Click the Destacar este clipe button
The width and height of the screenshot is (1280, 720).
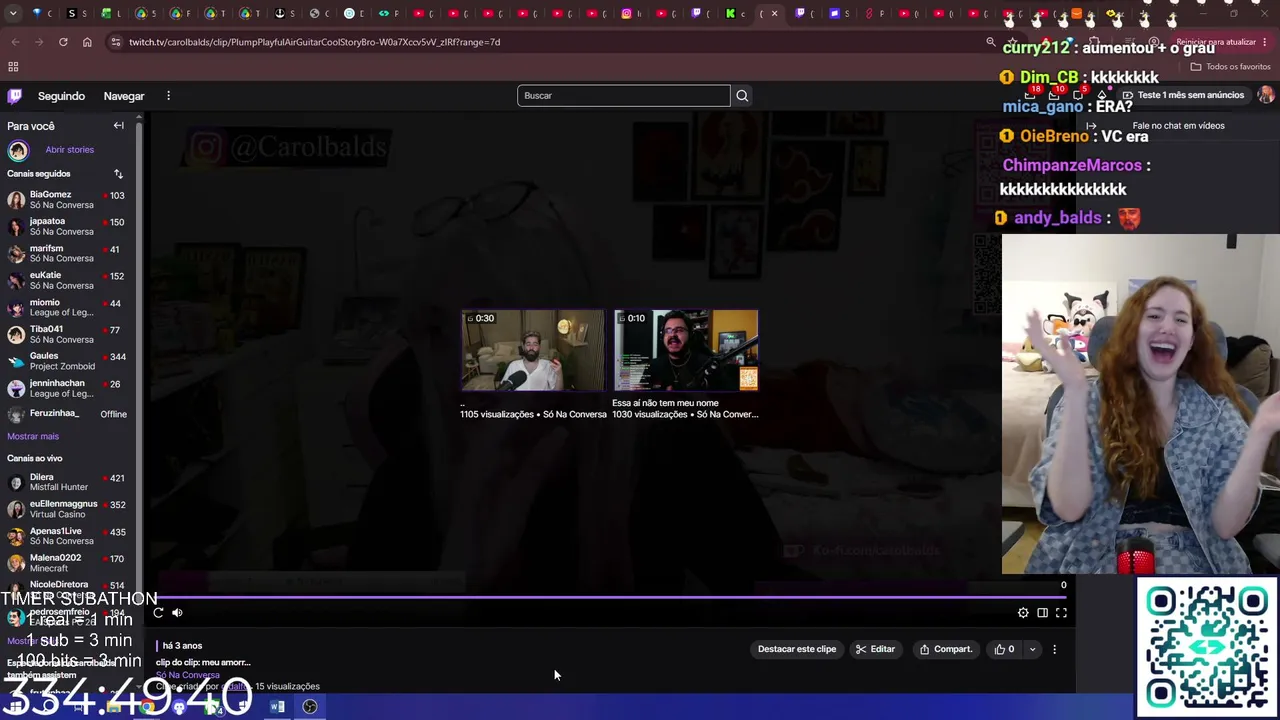[797, 649]
